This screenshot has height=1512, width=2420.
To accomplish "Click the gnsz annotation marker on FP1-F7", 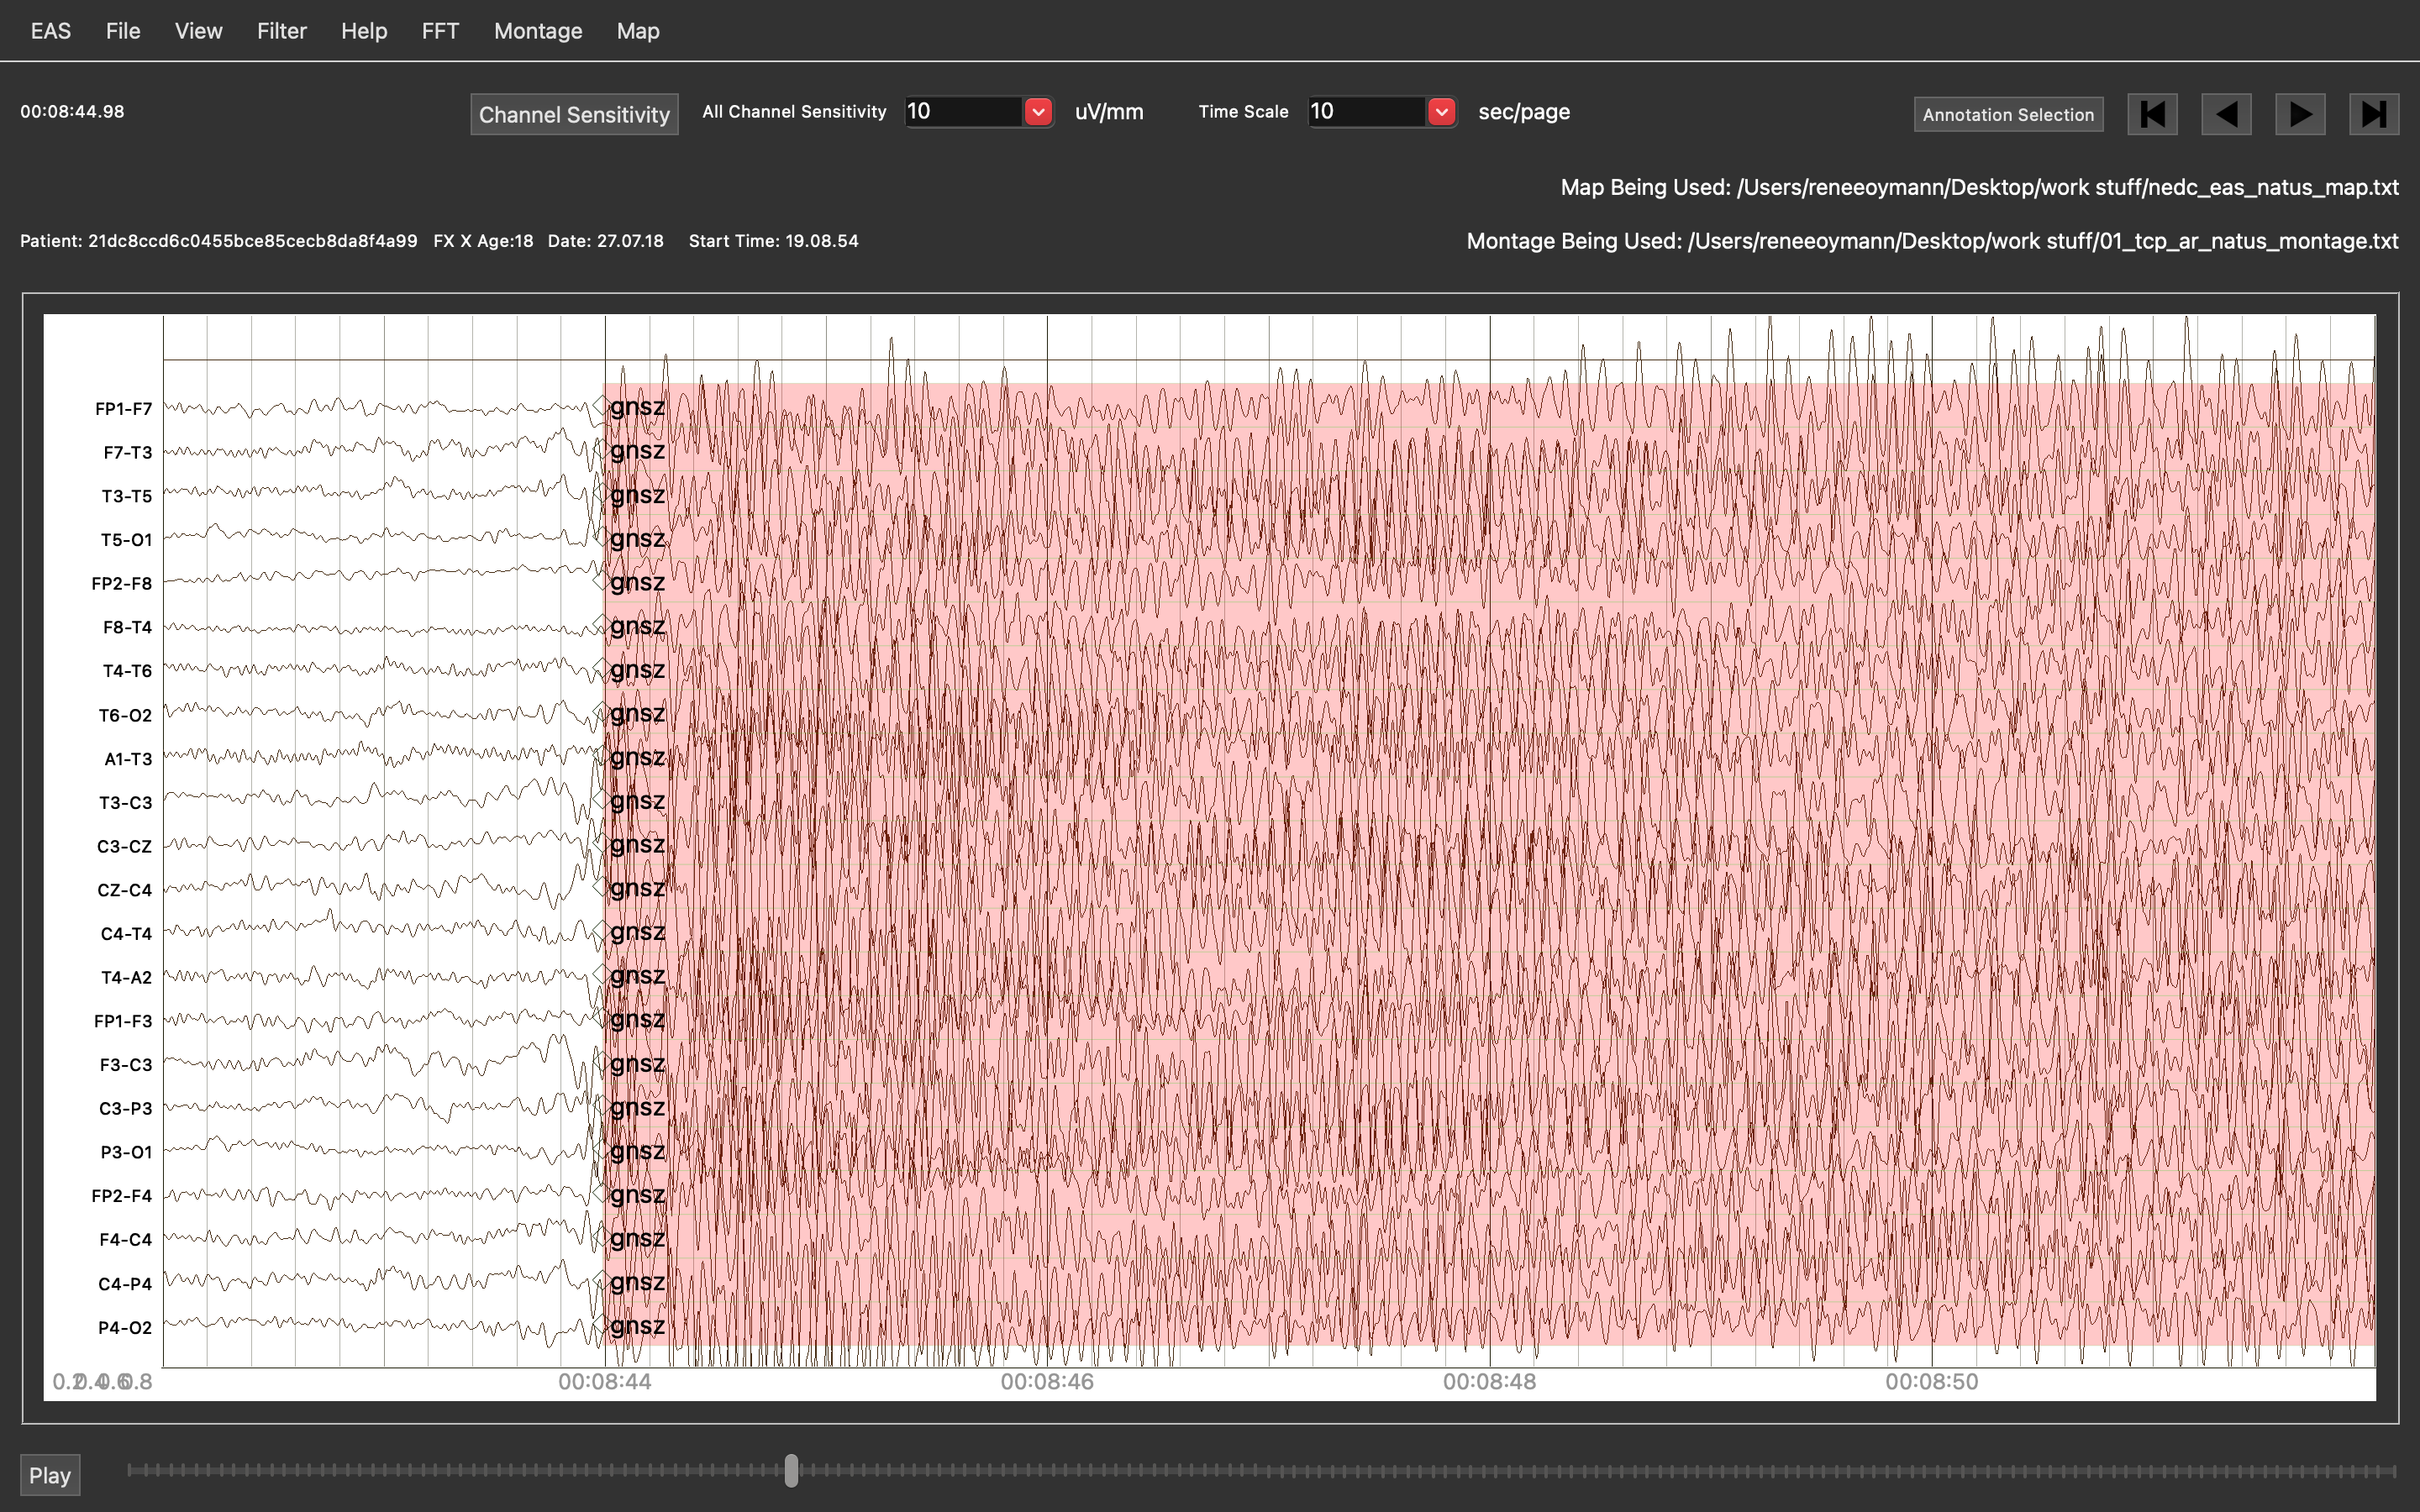I will tap(636, 407).
